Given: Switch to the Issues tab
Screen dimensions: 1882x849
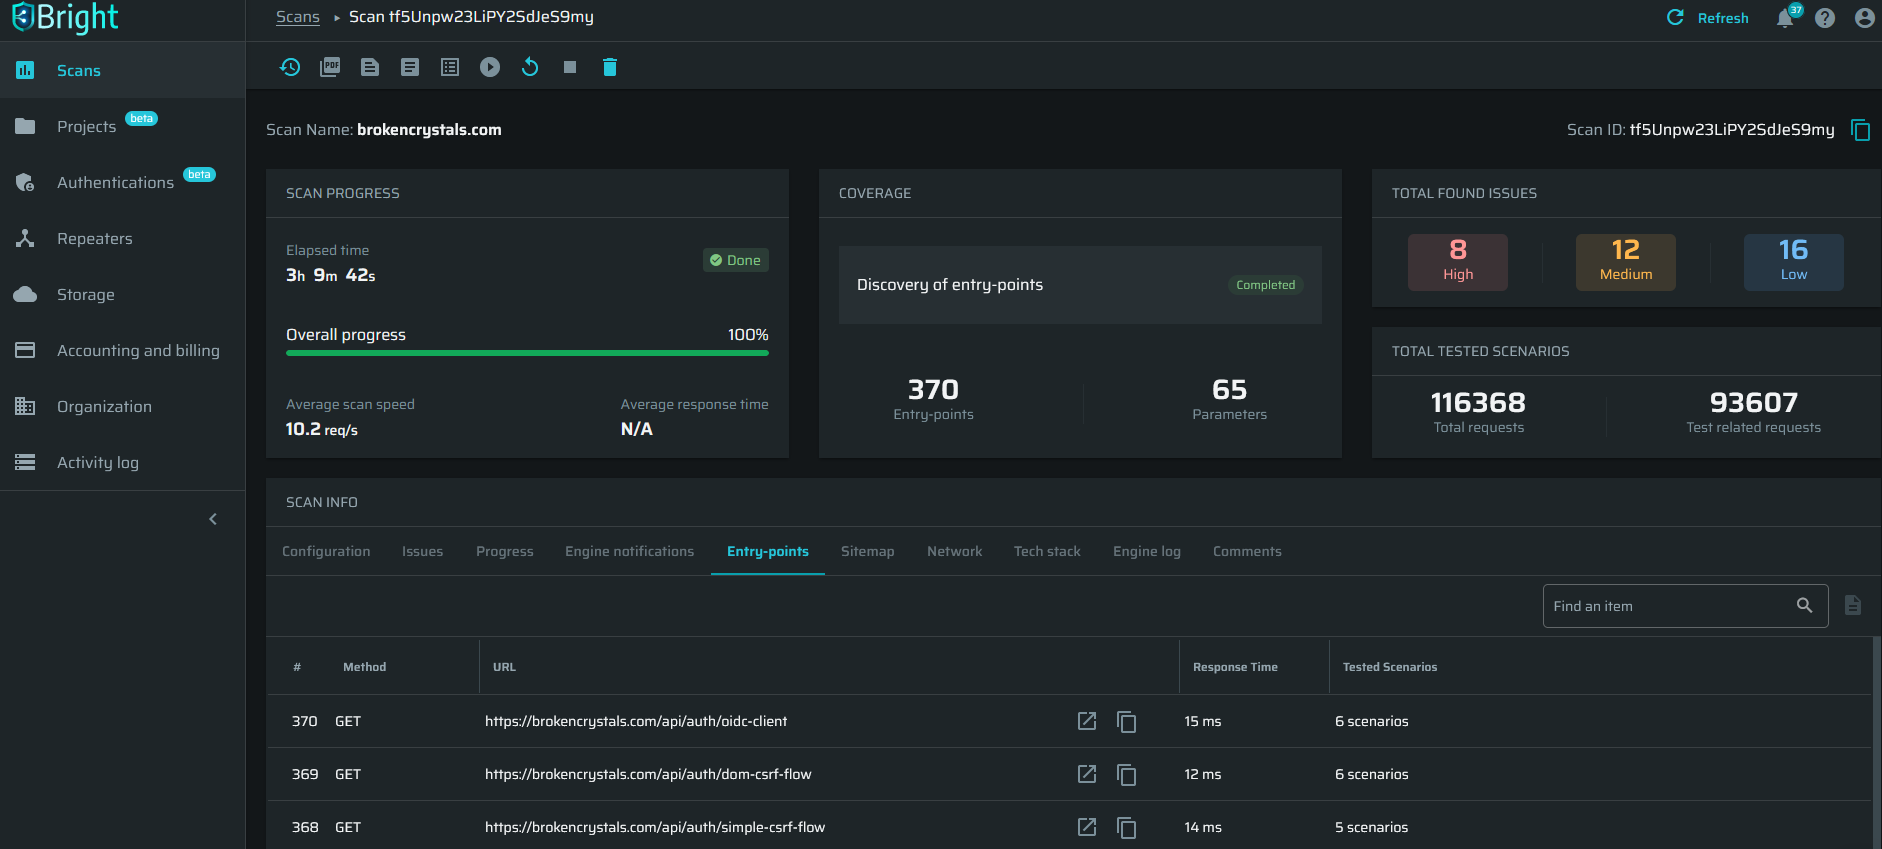Looking at the screenshot, I should [x=422, y=551].
